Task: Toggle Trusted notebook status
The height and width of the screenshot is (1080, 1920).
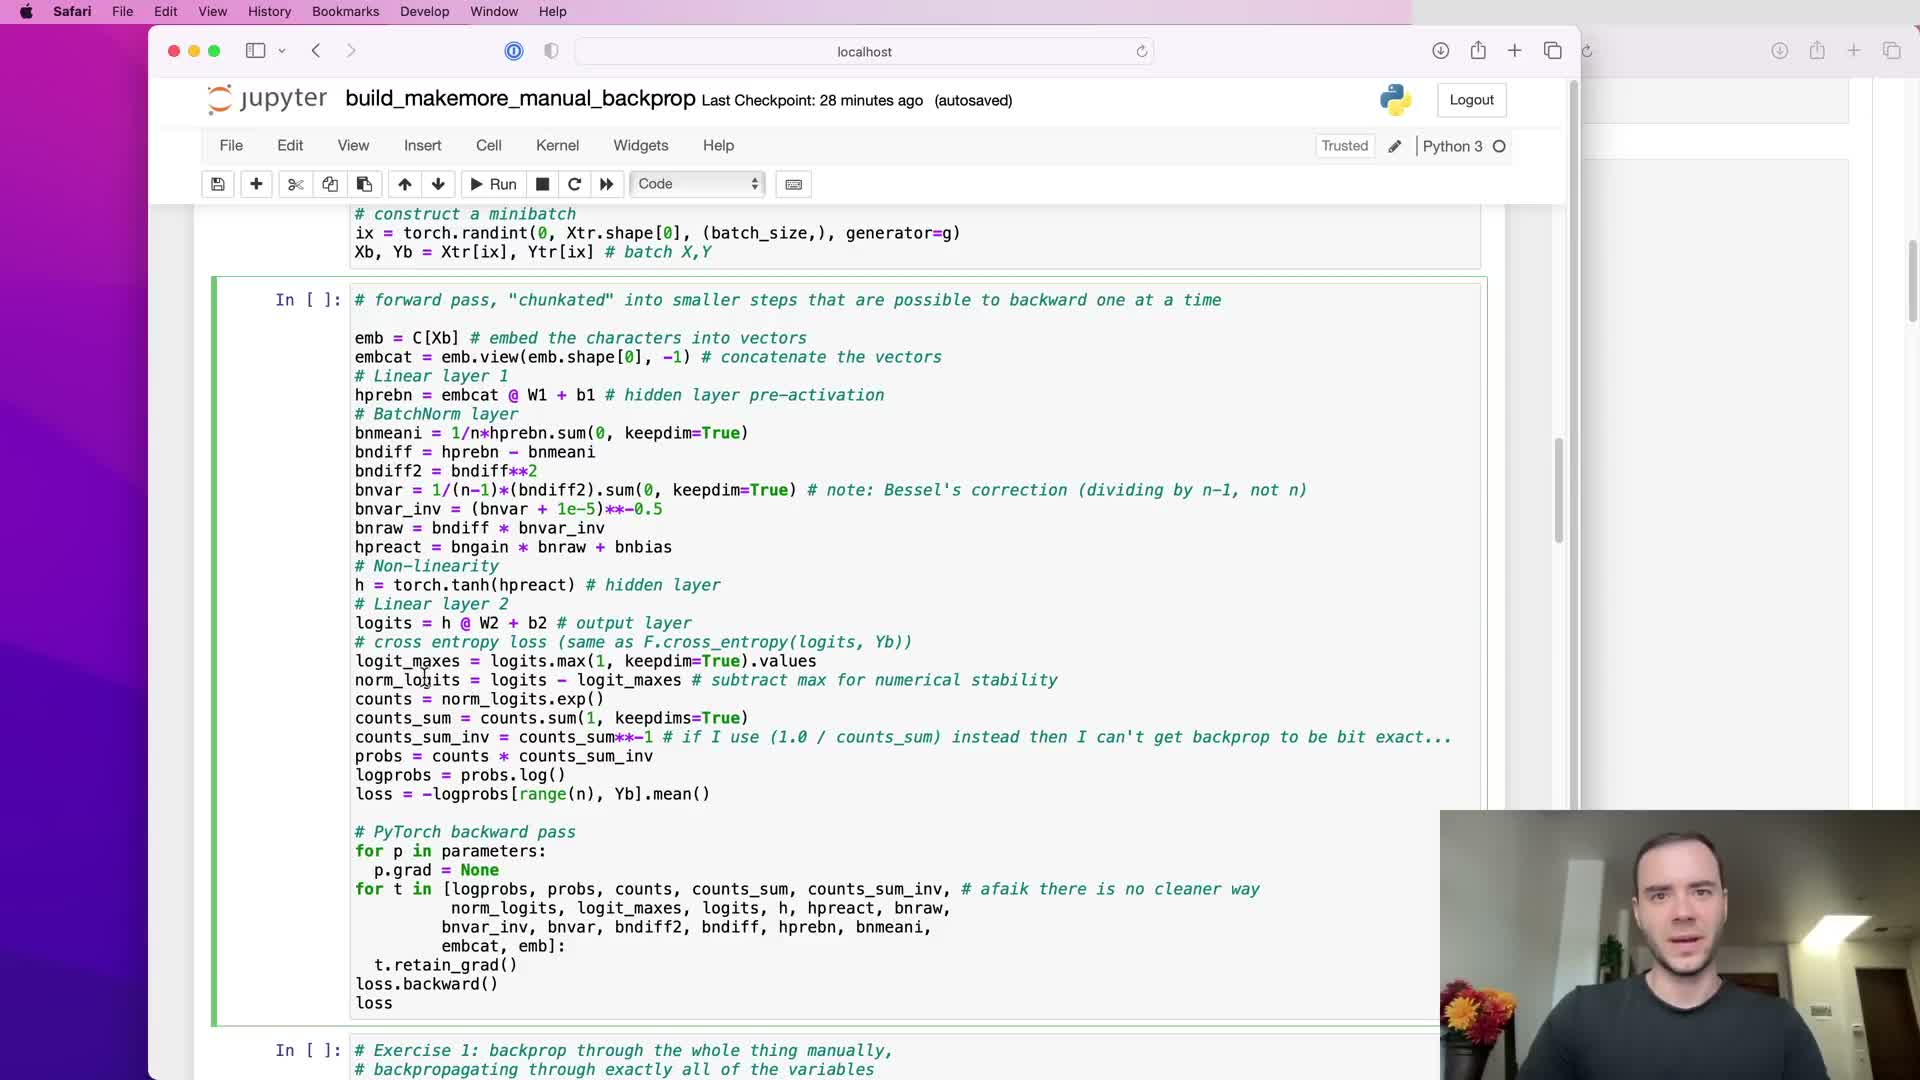Action: click(x=1344, y=146)
